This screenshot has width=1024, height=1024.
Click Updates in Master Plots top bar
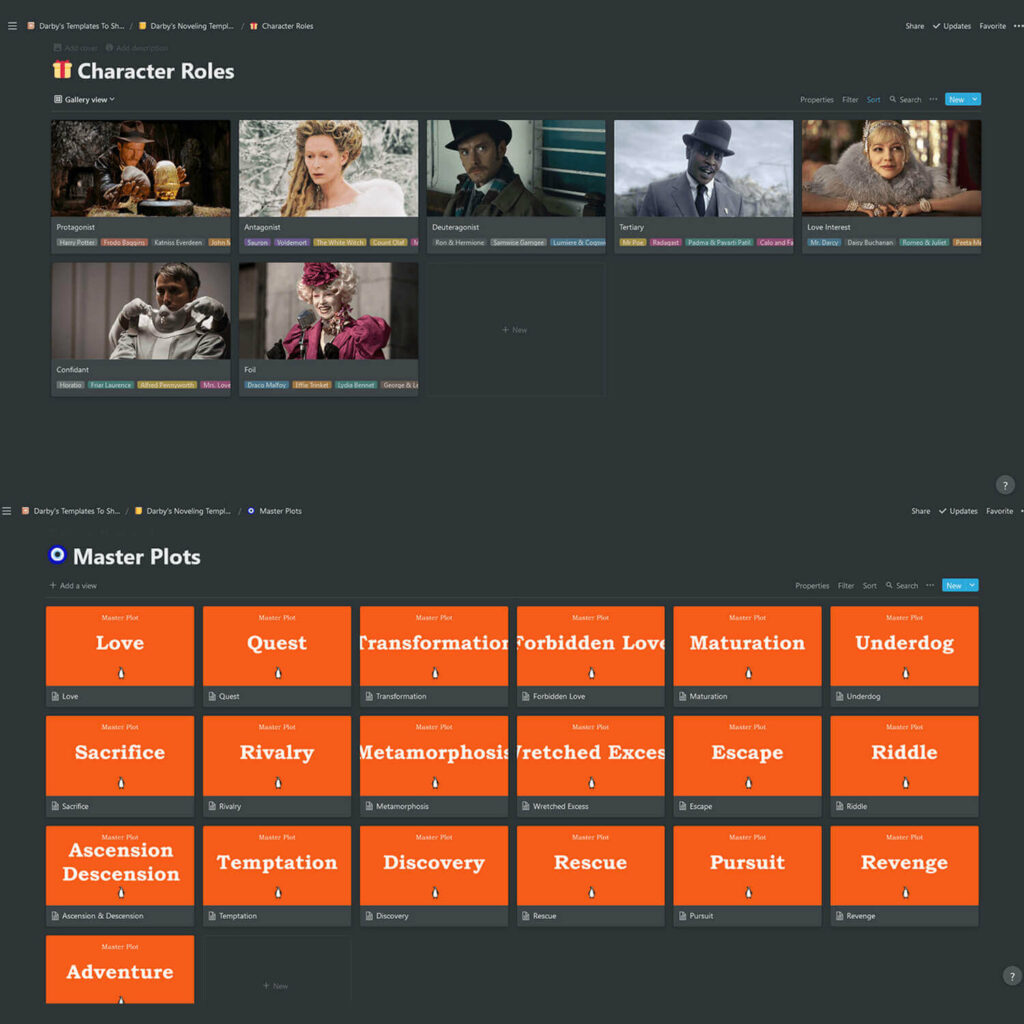[958, 511]
